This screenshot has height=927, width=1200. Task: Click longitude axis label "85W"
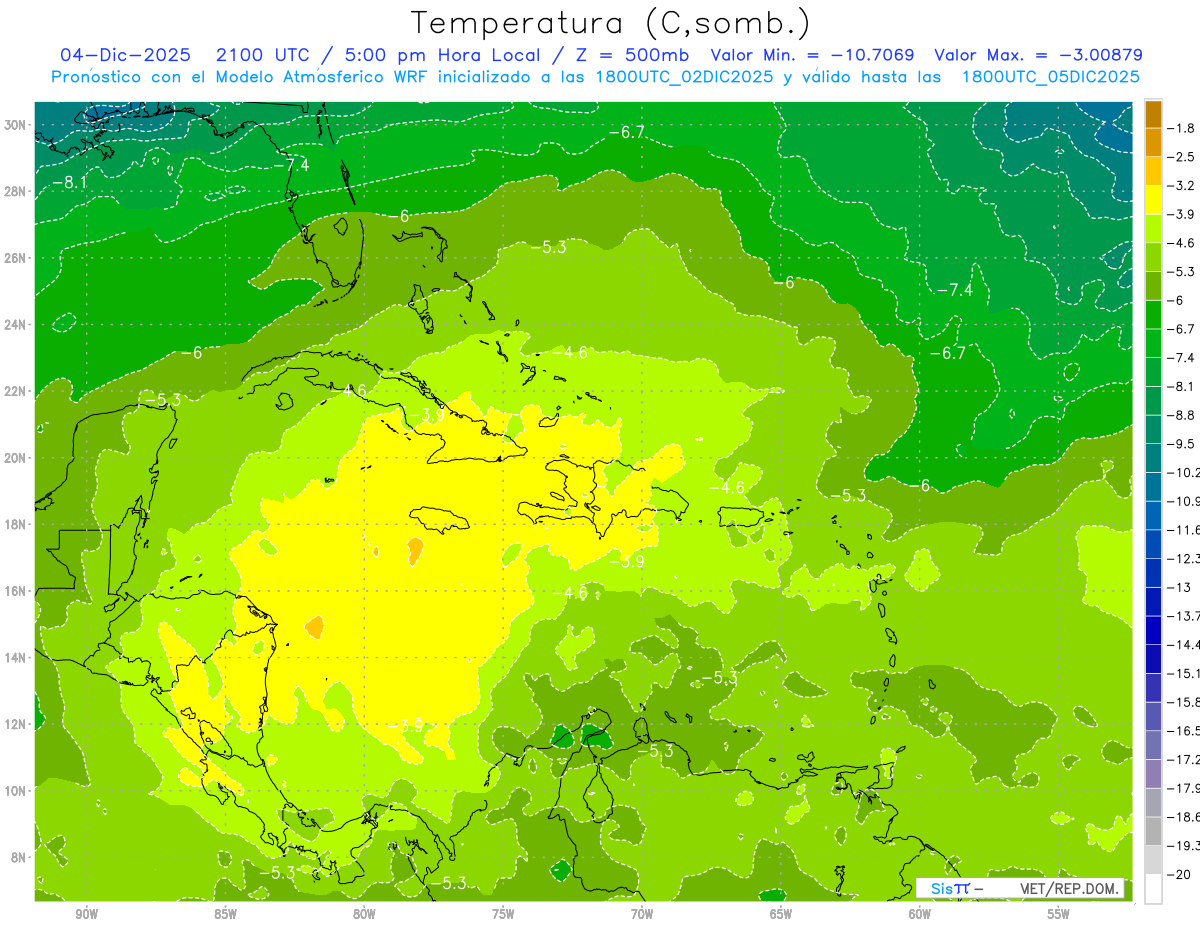click(225, 914)
